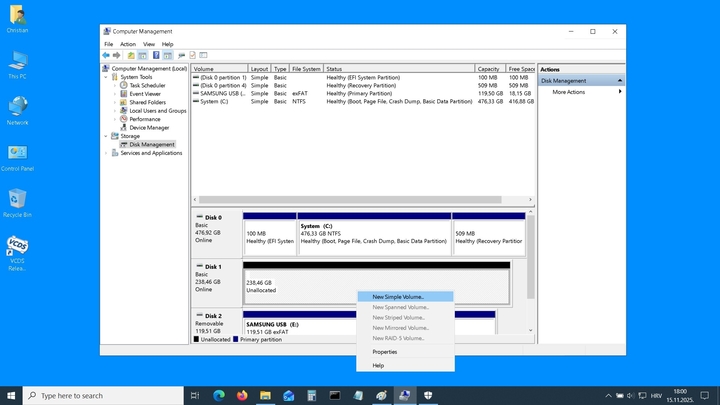Choose New Simple Volume from context menu

398,297
